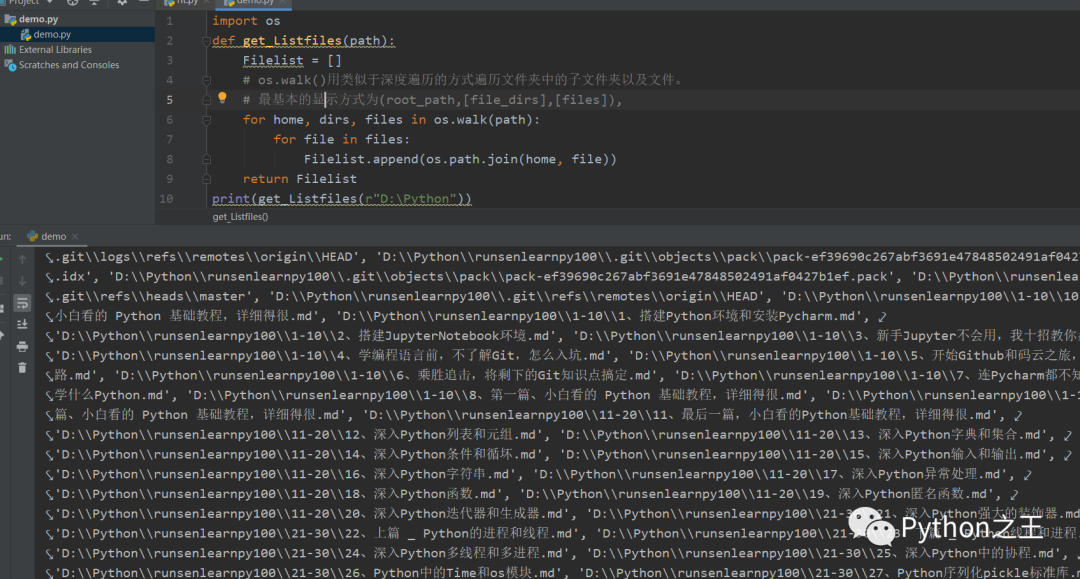Collapse the for loop fold on line 6
Screen dimensions: 1080x579
point(206,120)
